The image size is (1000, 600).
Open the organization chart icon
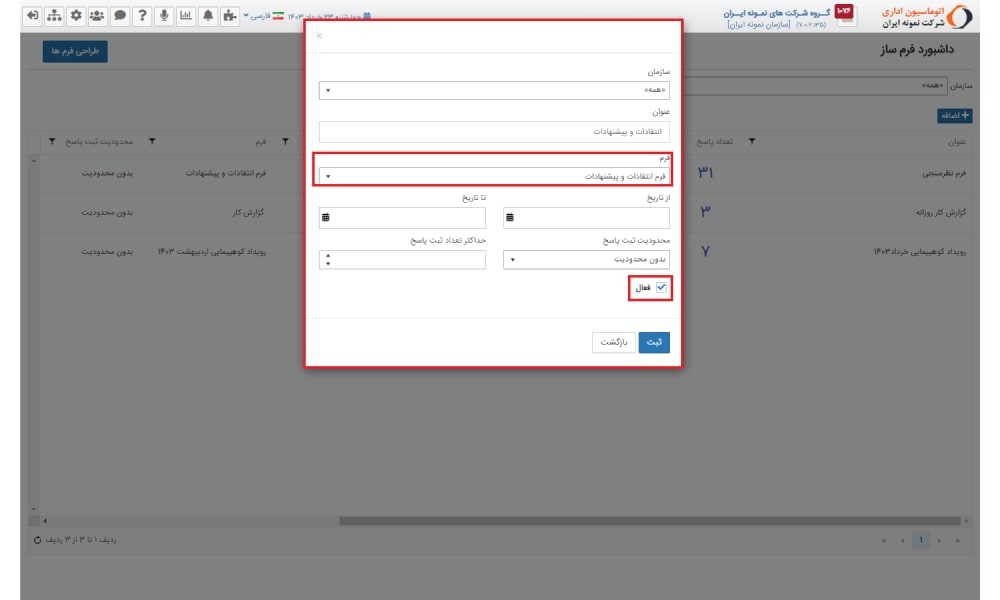[54, 16]
